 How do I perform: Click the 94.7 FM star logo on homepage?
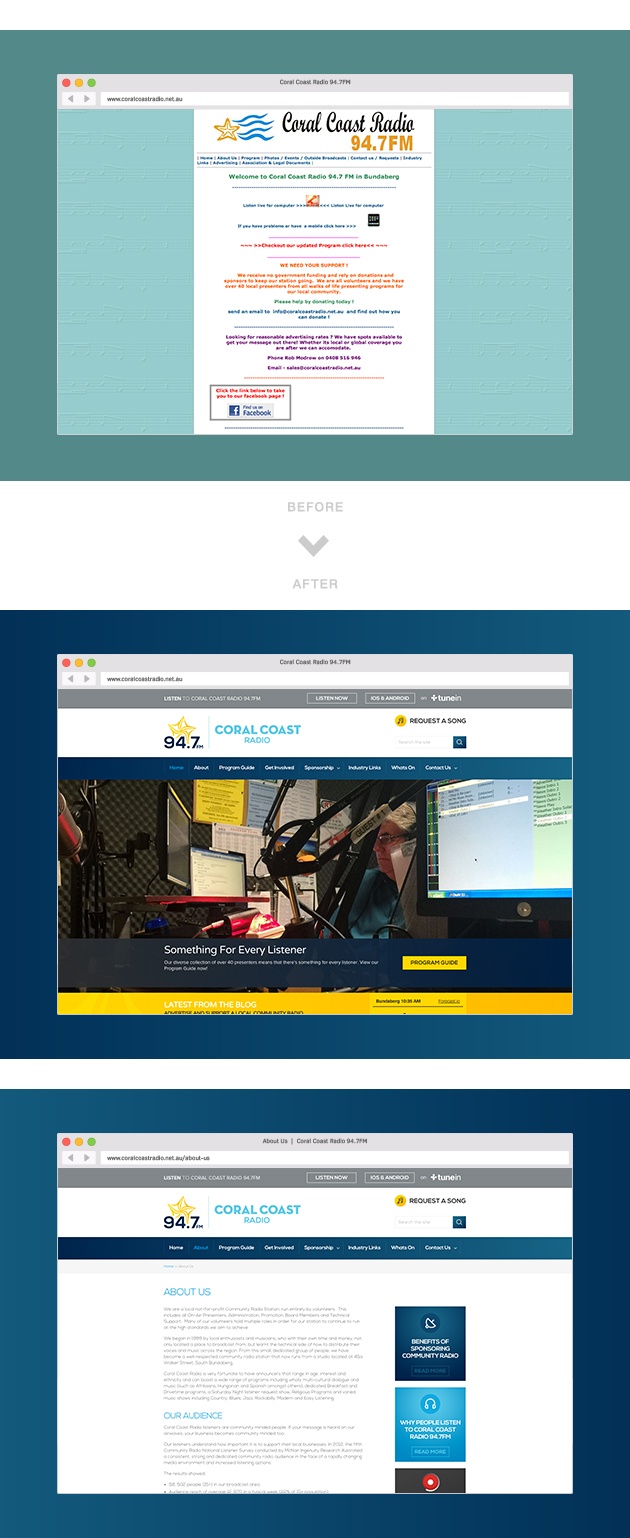[x=183, y=733]
